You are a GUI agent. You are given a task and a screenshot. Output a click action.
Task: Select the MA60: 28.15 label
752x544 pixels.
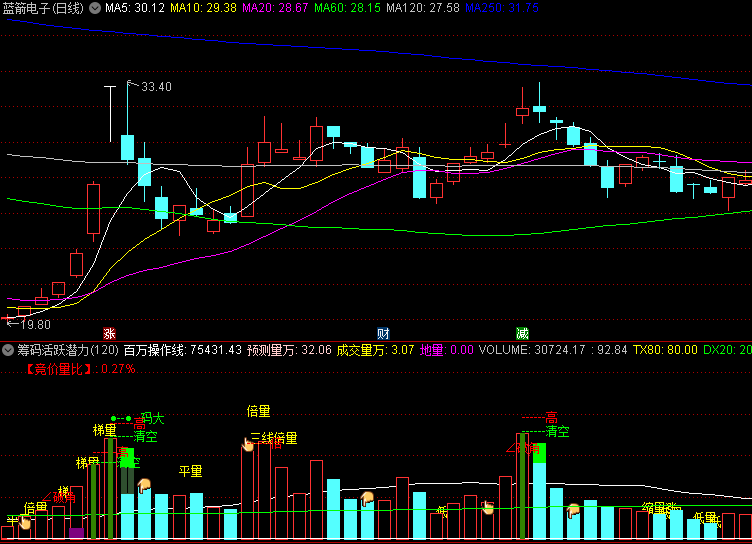pyautogui.click(x=347, y=8)
